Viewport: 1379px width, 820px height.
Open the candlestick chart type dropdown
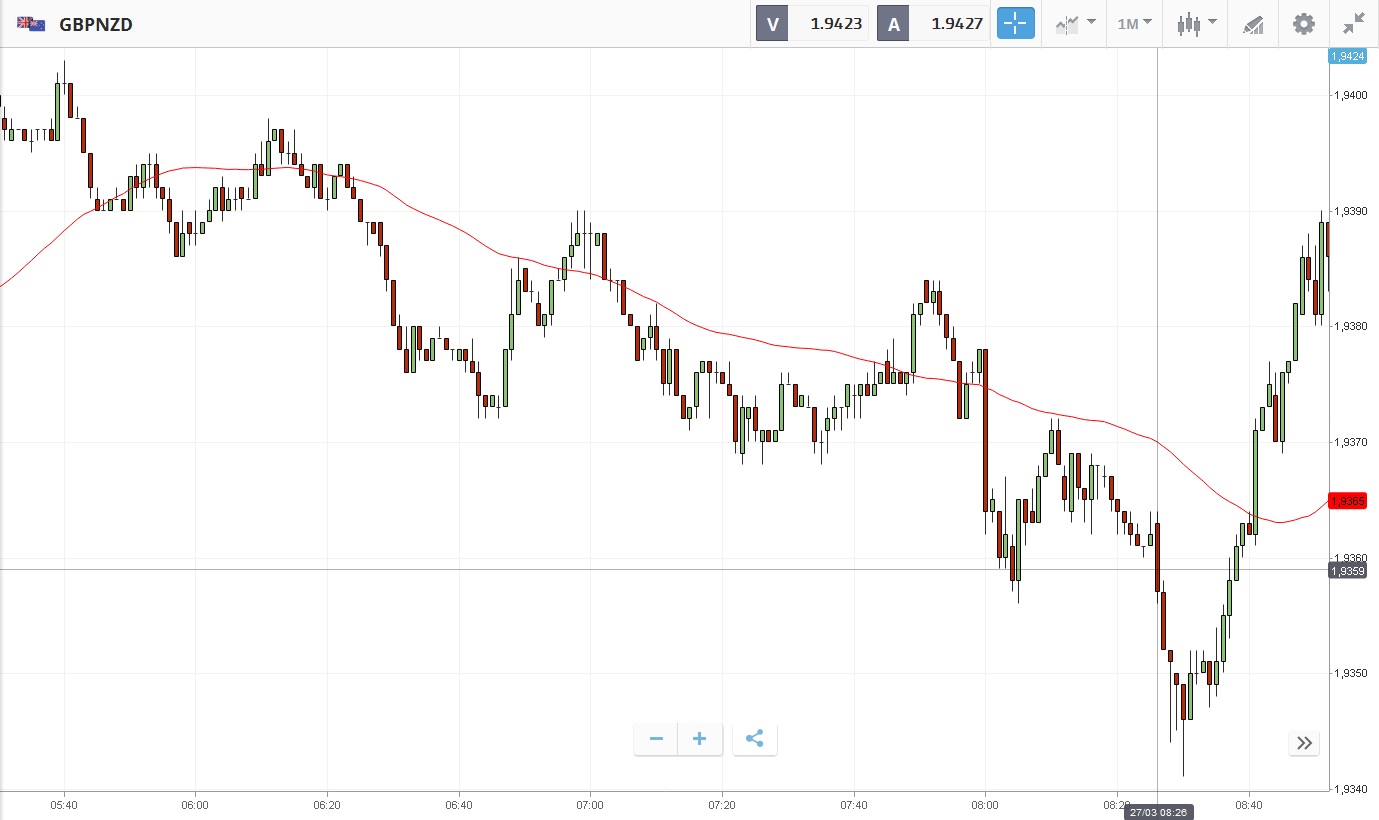1196,23
